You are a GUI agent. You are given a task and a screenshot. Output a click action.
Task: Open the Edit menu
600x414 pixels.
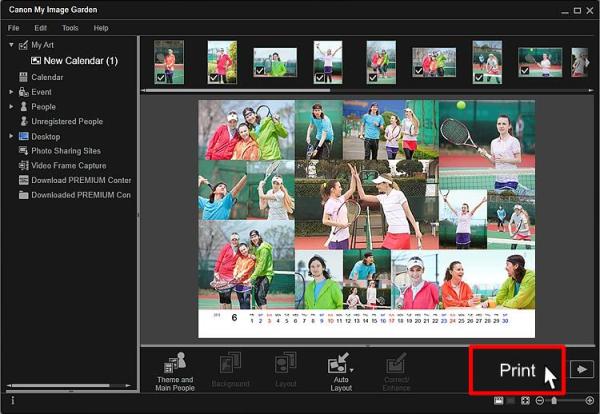(x=41, y=28)
